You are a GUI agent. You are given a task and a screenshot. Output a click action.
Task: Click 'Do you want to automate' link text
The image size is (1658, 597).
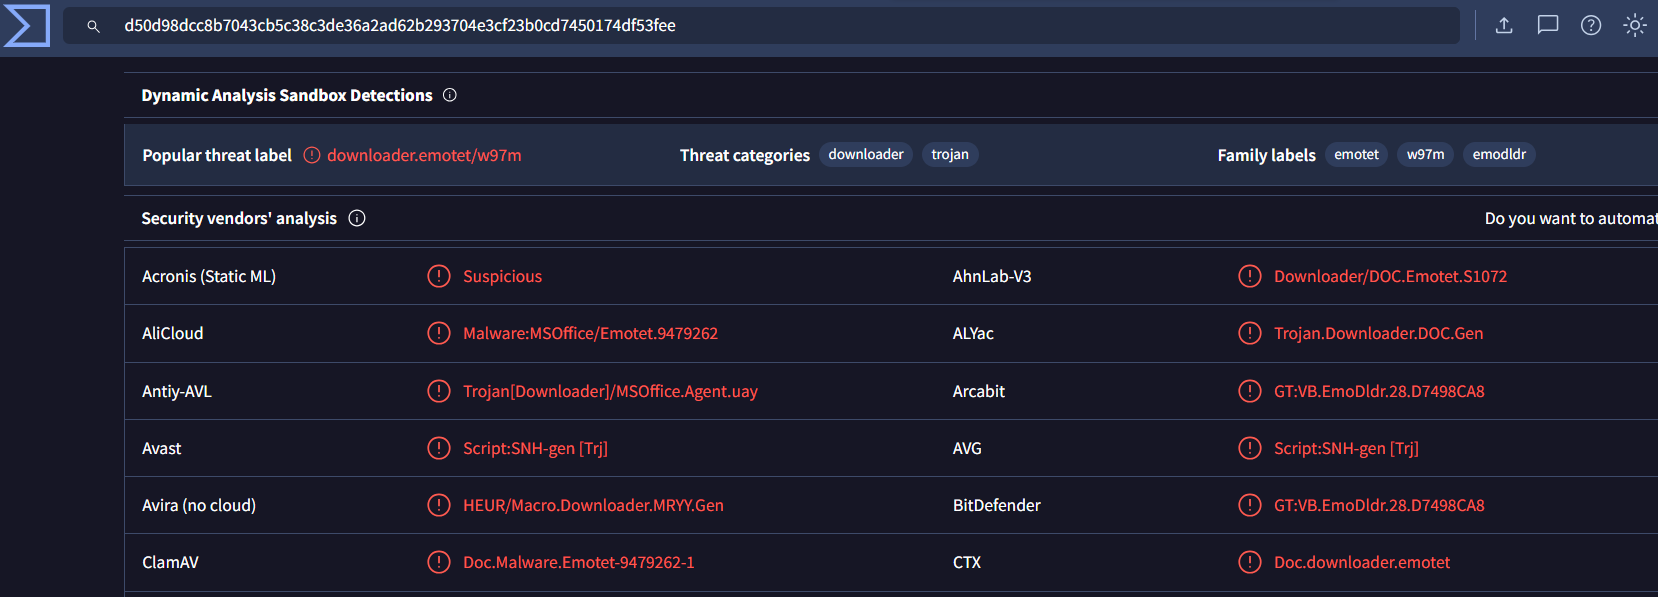point(1571,218)
